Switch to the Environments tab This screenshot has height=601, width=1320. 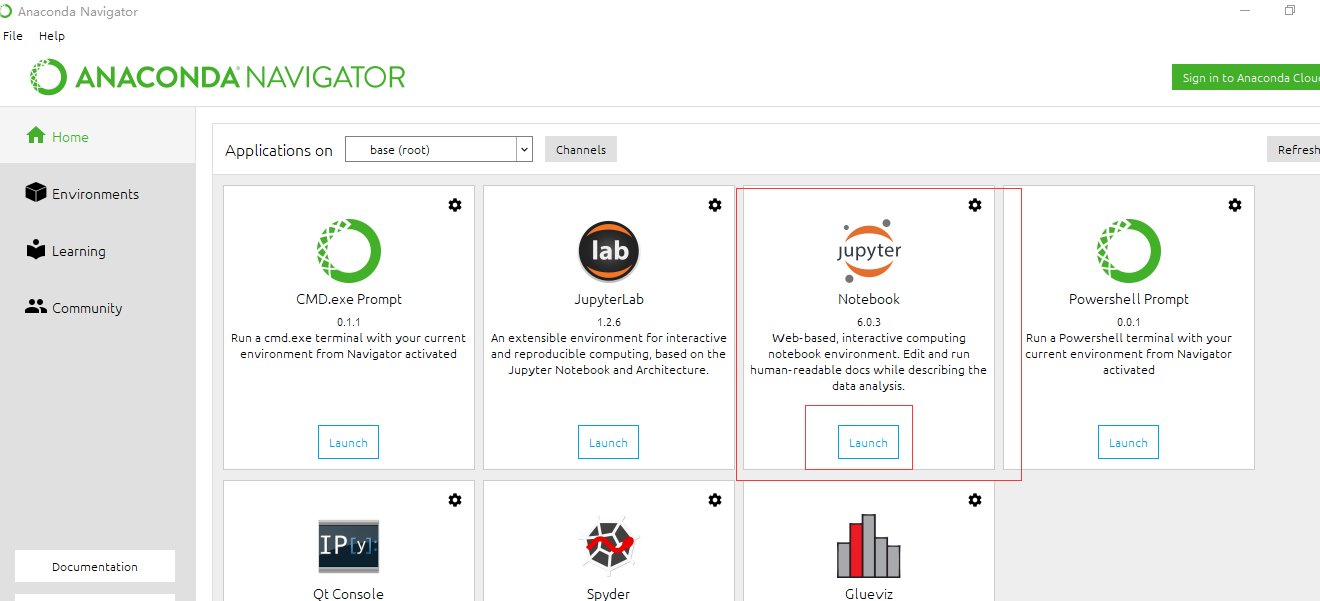(97, 193)
